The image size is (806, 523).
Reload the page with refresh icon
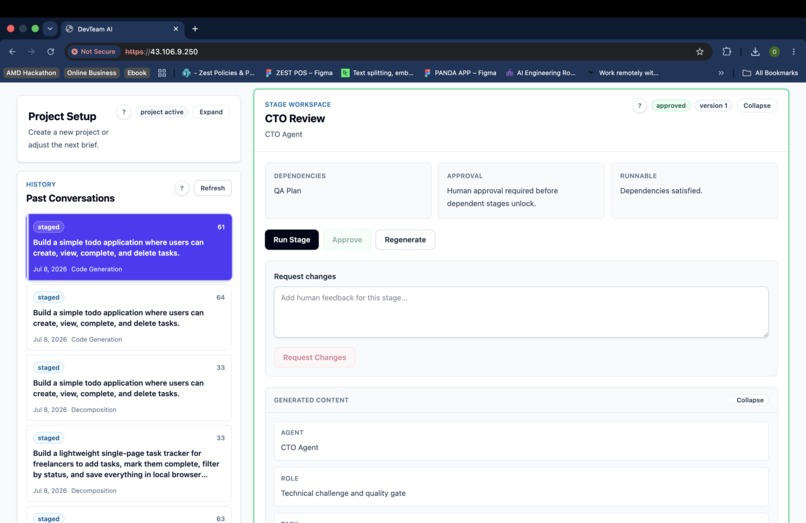pos(50,51)
